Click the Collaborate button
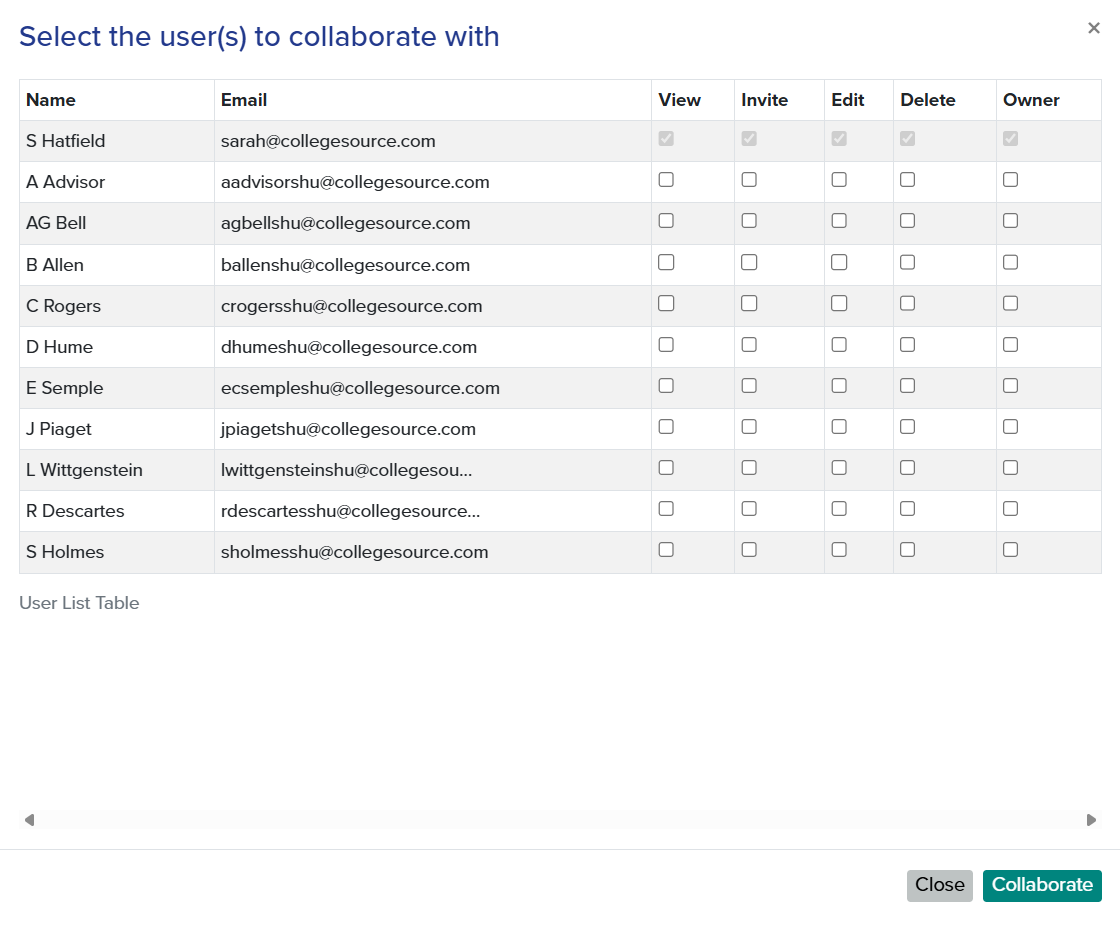 (x=1042, y=885)
